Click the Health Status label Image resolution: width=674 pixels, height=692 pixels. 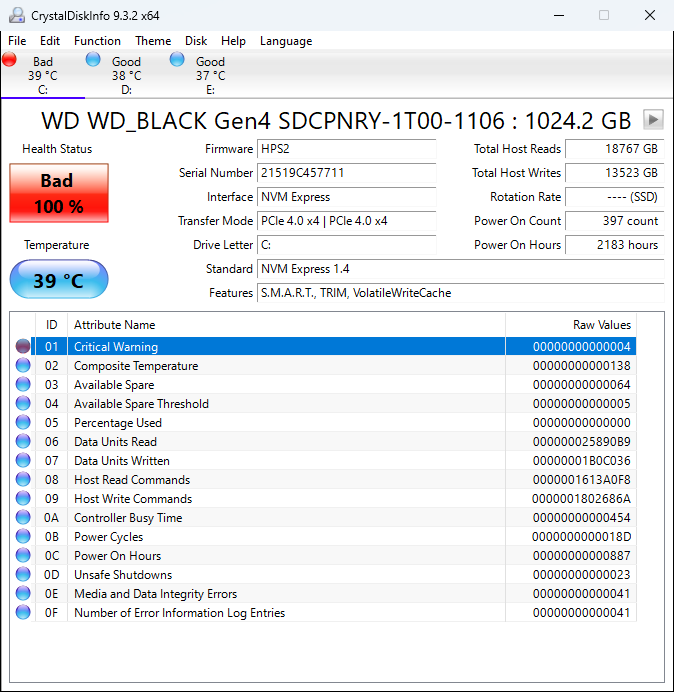57,149
